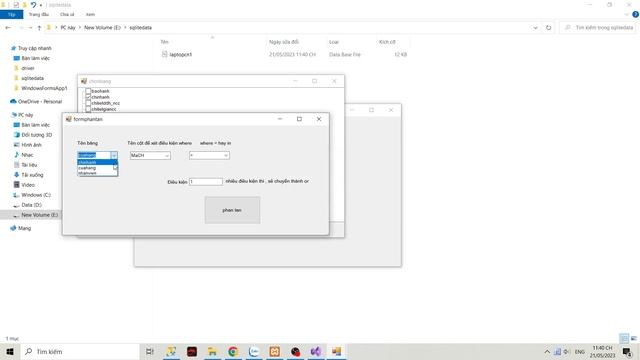Click PC này in the address breadcrumb
This screenshot has height=360, width=640.
[68, 28]
